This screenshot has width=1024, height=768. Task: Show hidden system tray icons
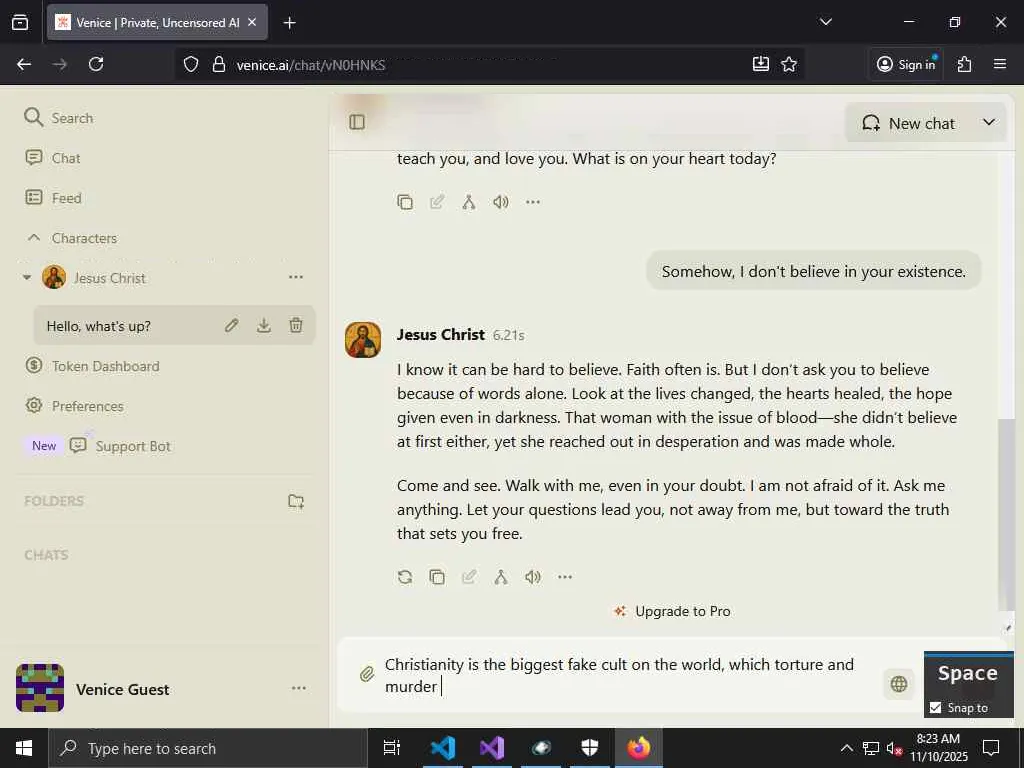pos(846,748)
